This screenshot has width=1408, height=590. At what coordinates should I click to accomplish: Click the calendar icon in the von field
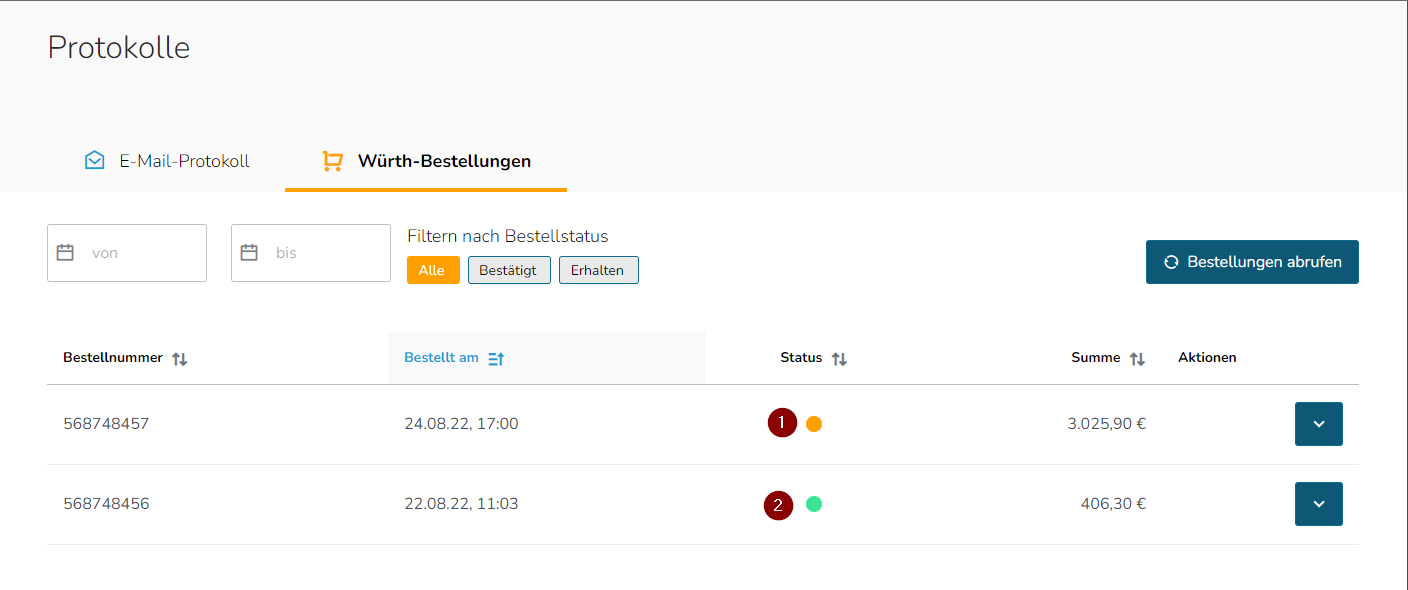click(x=65, y=253)
